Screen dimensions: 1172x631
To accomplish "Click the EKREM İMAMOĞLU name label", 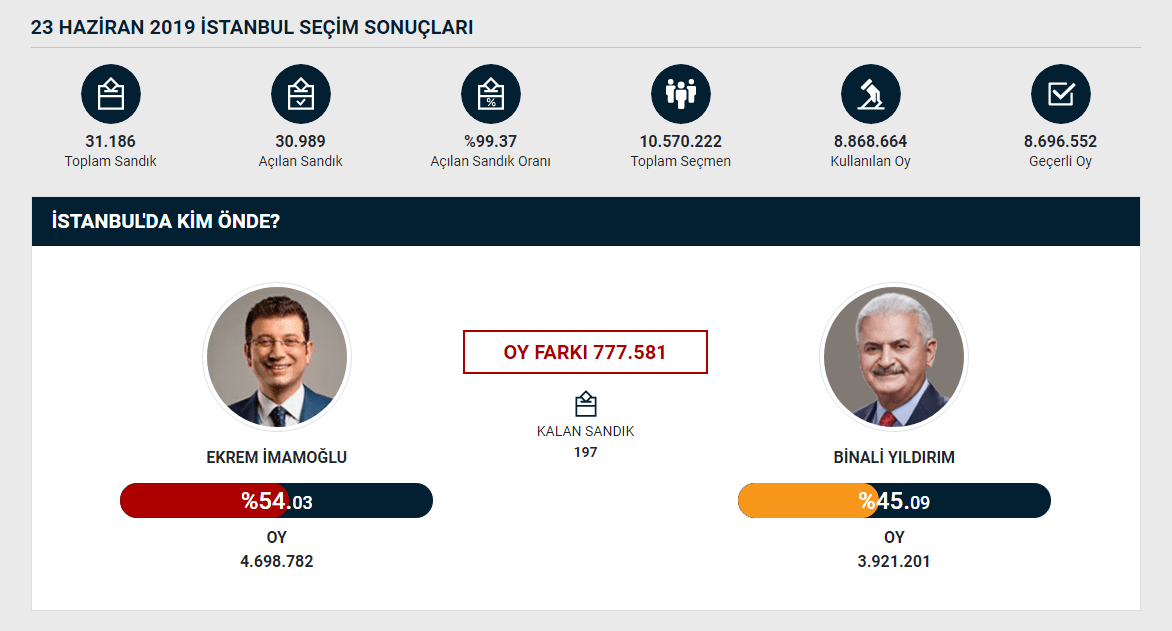I will coord(277,457).
